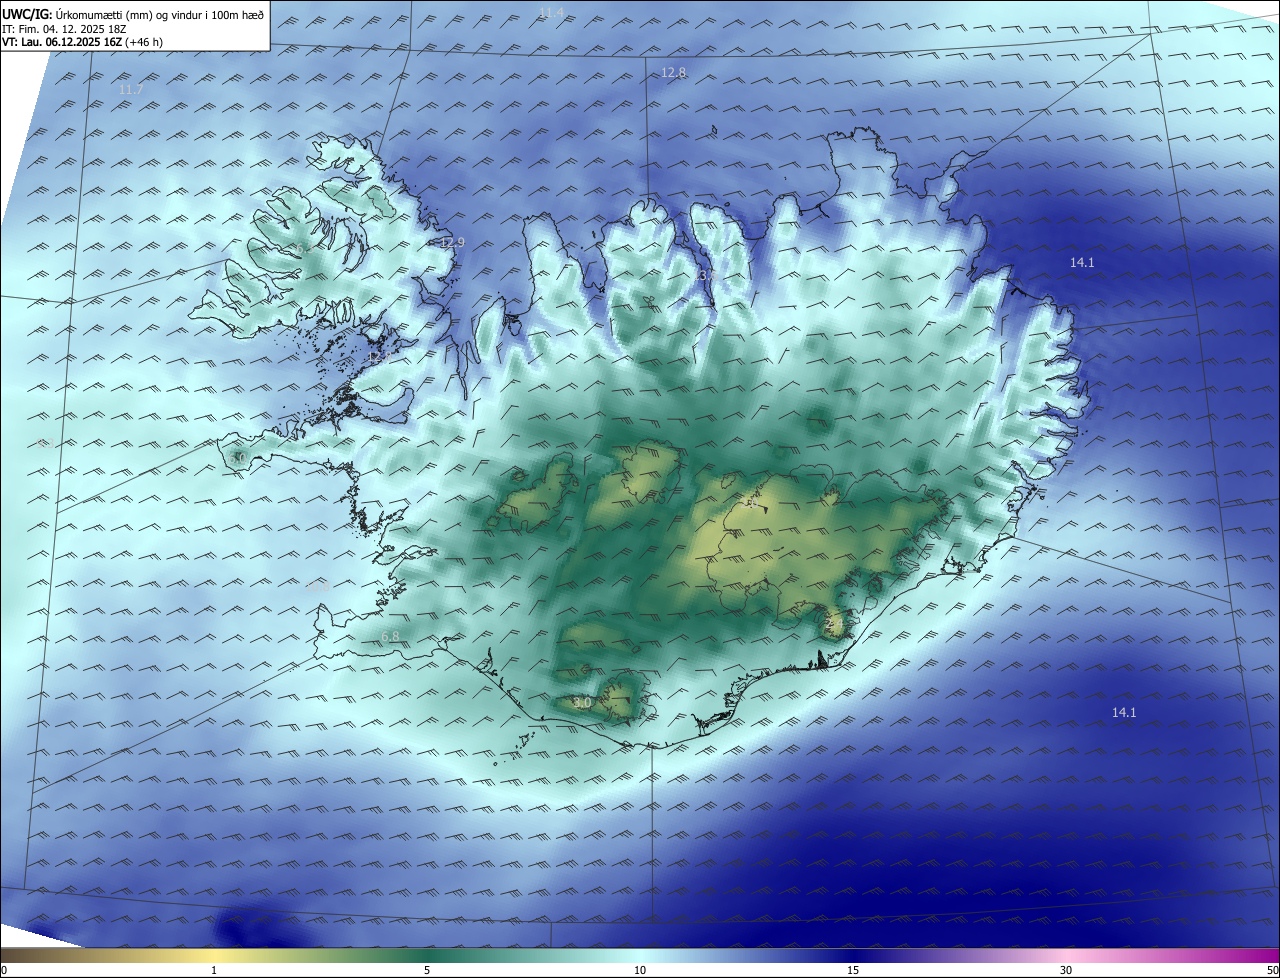
Task: Click the 1 tick label on the color scale
Action: click(214, 970)
